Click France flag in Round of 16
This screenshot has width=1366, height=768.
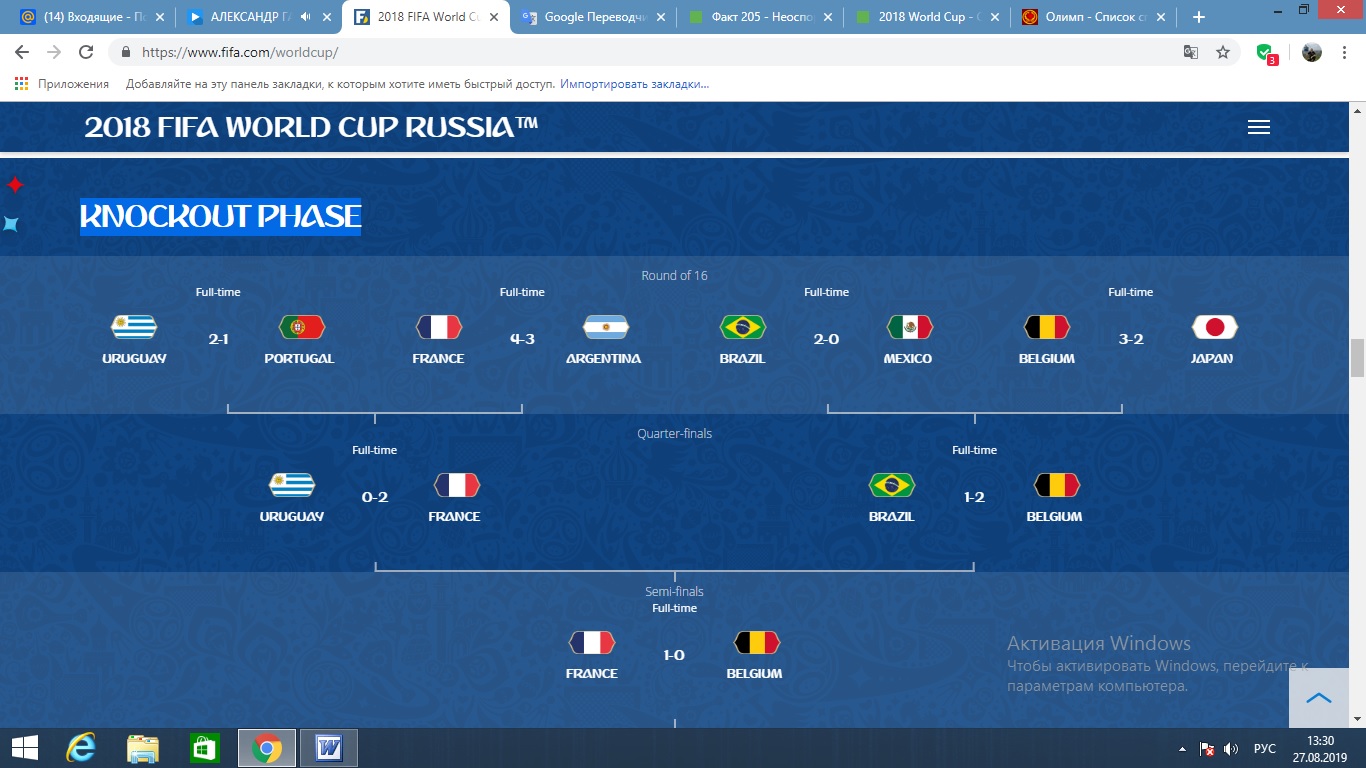coord(438,327)
